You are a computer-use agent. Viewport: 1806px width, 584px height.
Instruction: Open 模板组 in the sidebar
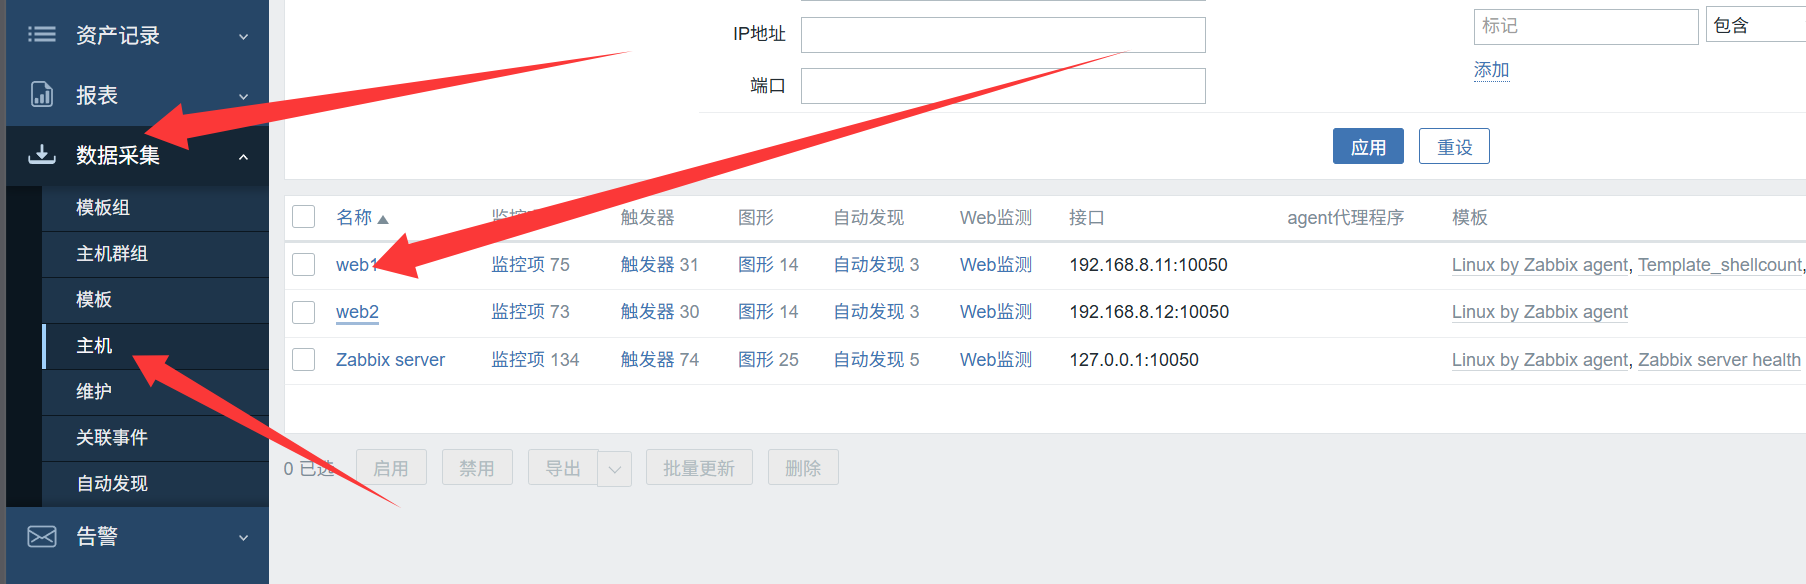point(103,207)
